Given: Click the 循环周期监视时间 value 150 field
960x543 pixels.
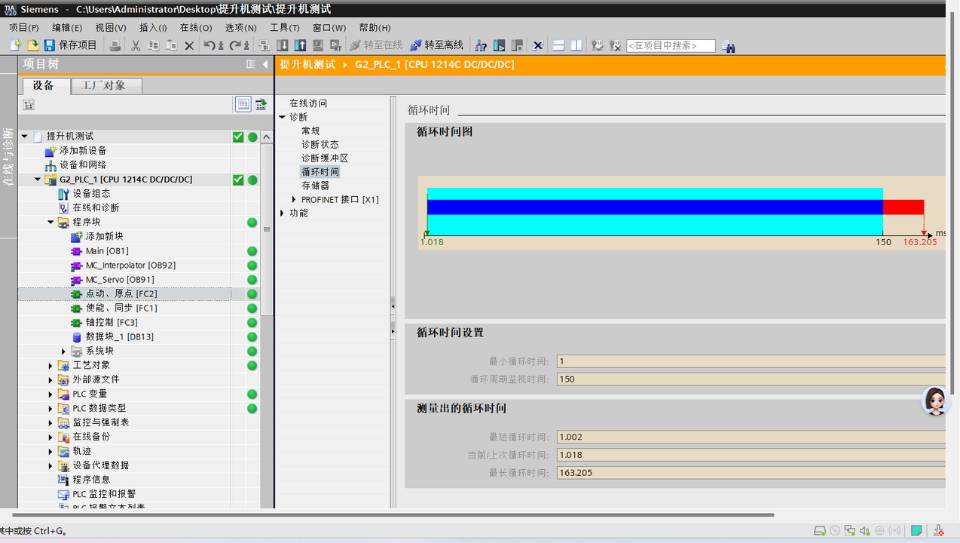Looking at the screenshot, I should tap(751, 379).
